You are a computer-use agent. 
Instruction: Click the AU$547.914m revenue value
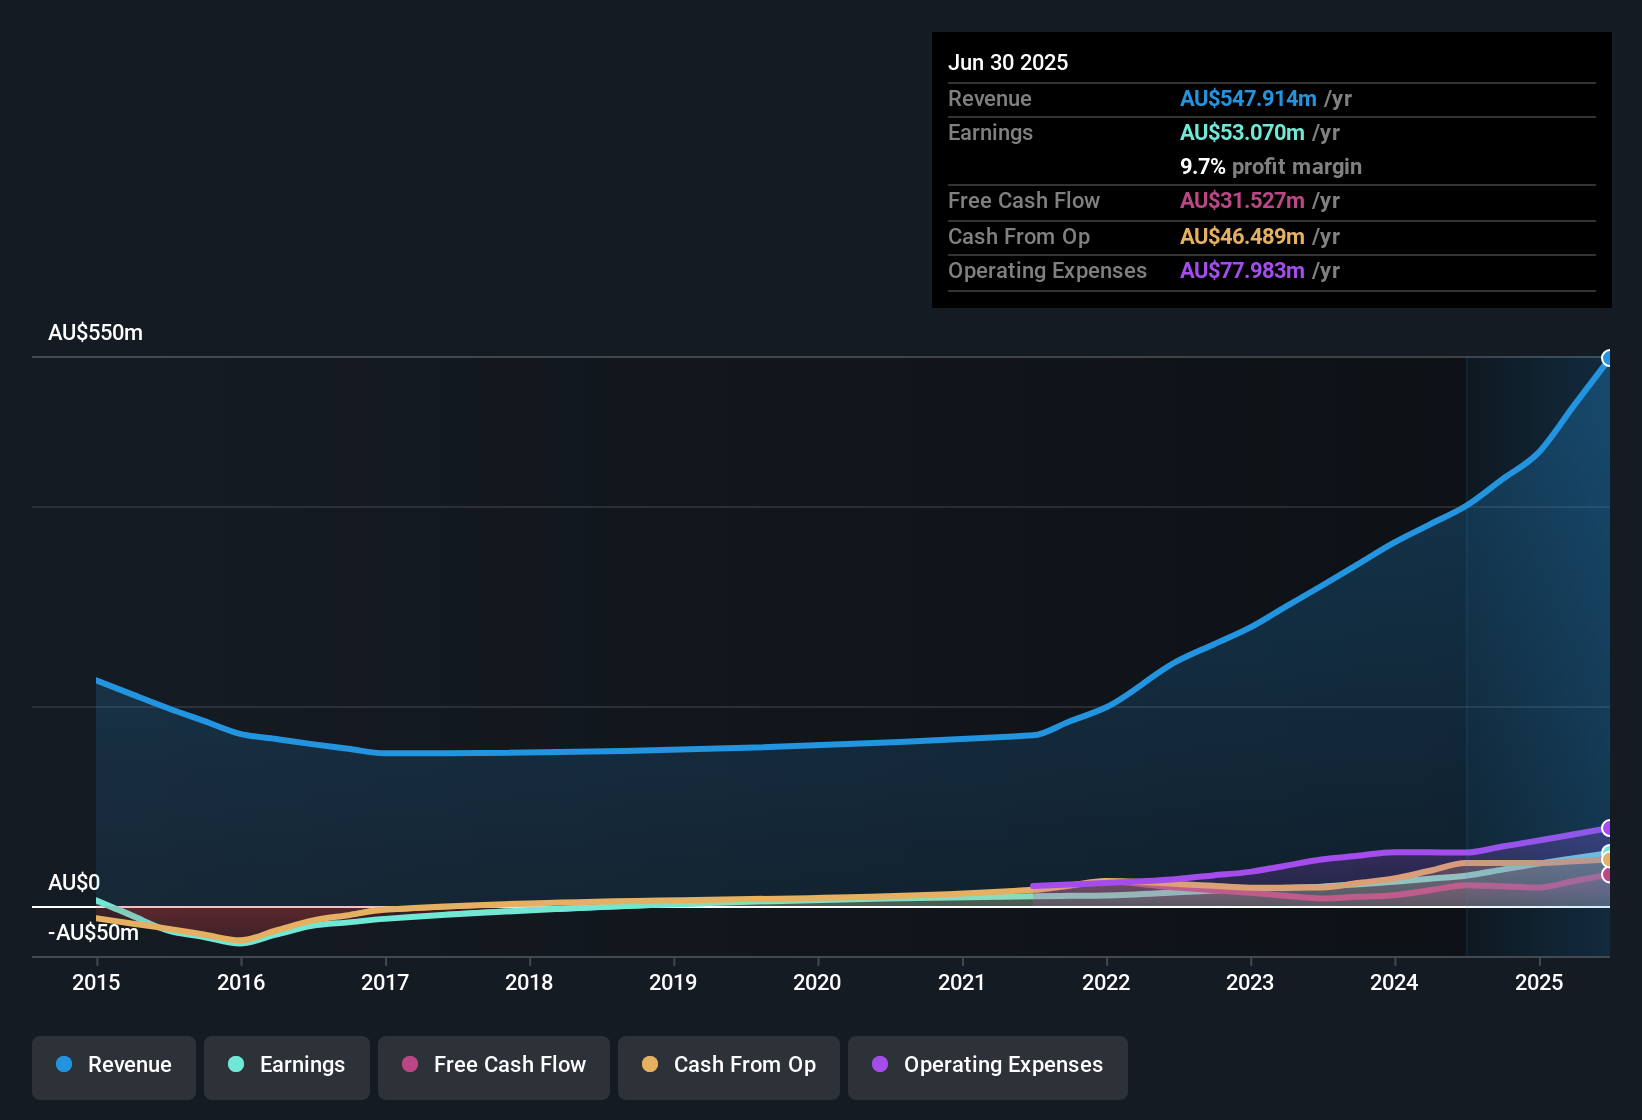[1248, 99]
